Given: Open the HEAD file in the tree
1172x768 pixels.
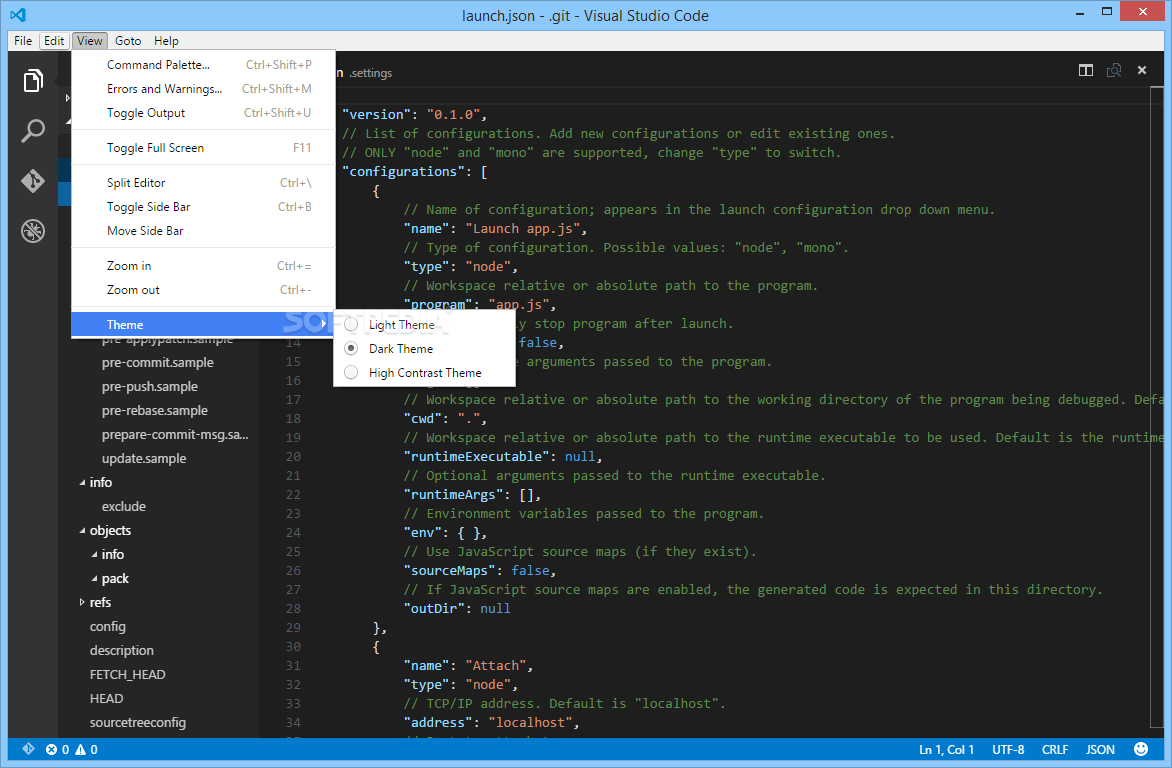Looking at the screenshot, I should 106,698.
